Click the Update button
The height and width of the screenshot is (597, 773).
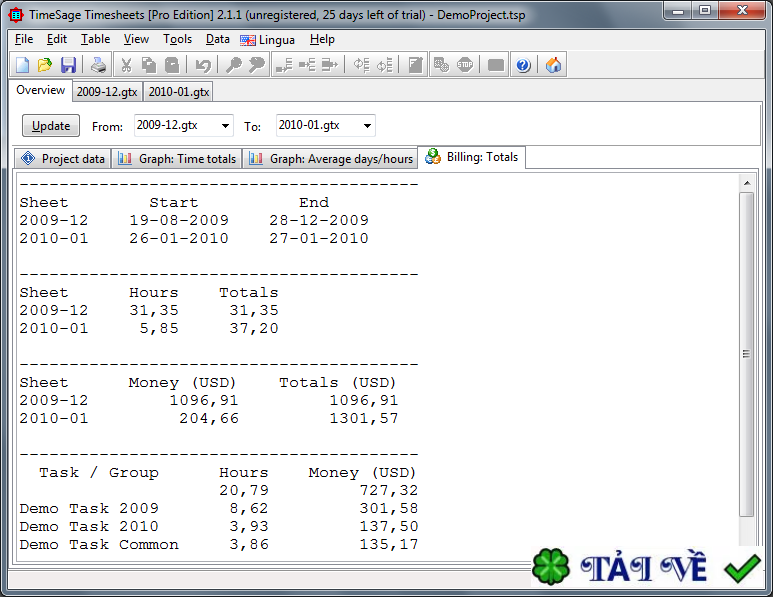pyautogui.click(x=51, y=126)
